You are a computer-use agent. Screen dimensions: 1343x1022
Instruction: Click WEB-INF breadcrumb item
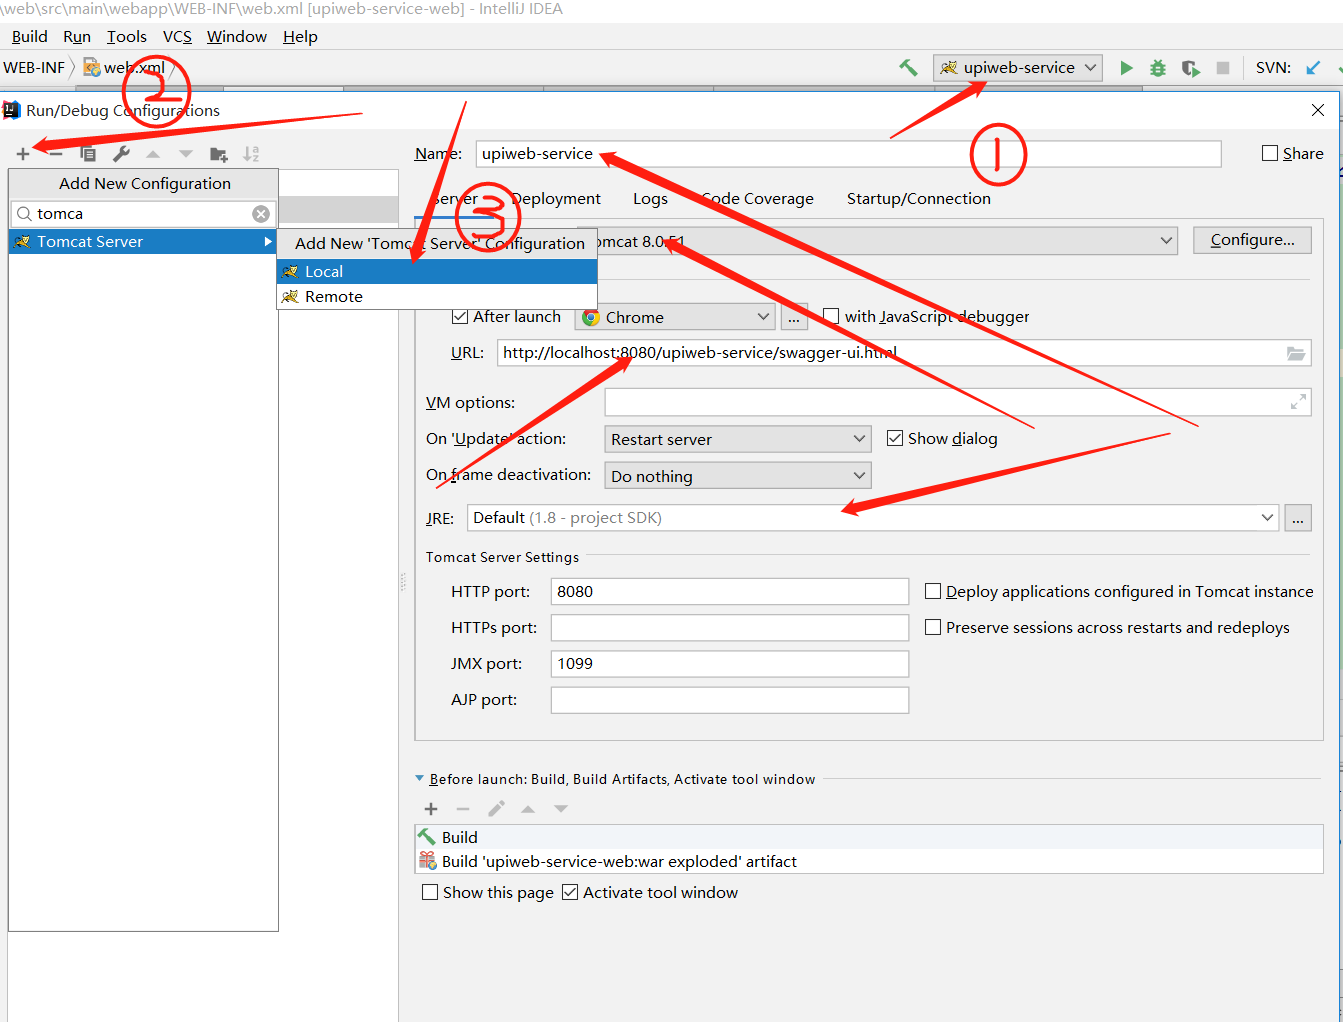[x=34, y=68]
